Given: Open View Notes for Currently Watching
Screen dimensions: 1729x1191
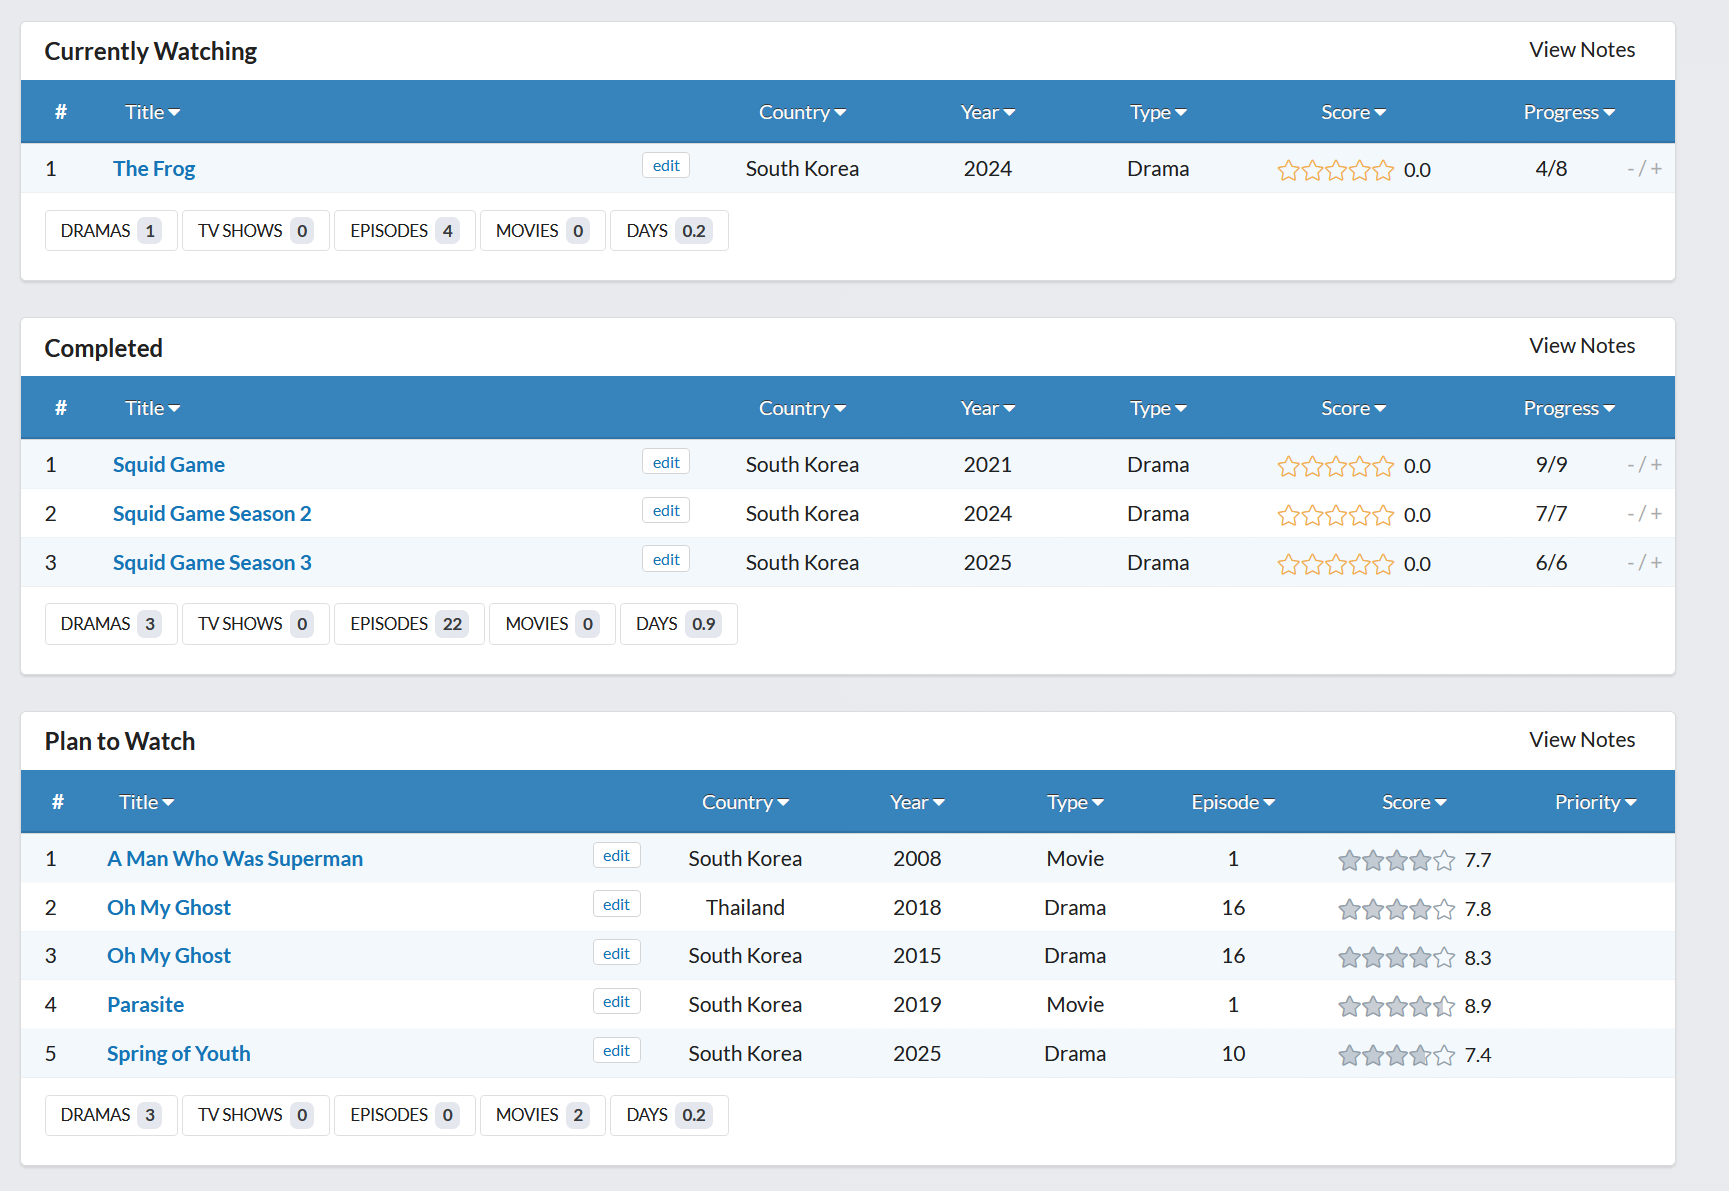Looking at the screenshot, I should pyautogui.click(x=1582, y=50).
